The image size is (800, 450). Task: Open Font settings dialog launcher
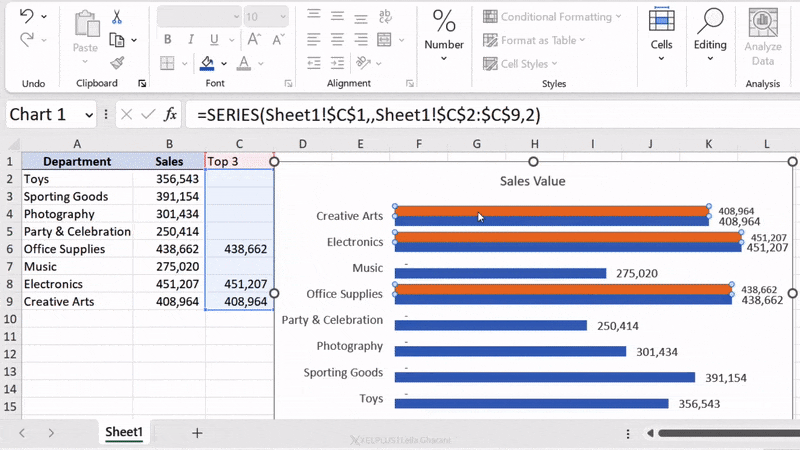pyautogui.click(x=288, y=84)
